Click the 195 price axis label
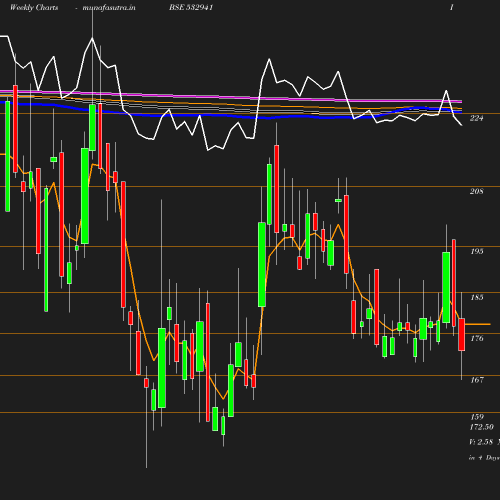Screen dimensions: 500x500 (477, 251)
